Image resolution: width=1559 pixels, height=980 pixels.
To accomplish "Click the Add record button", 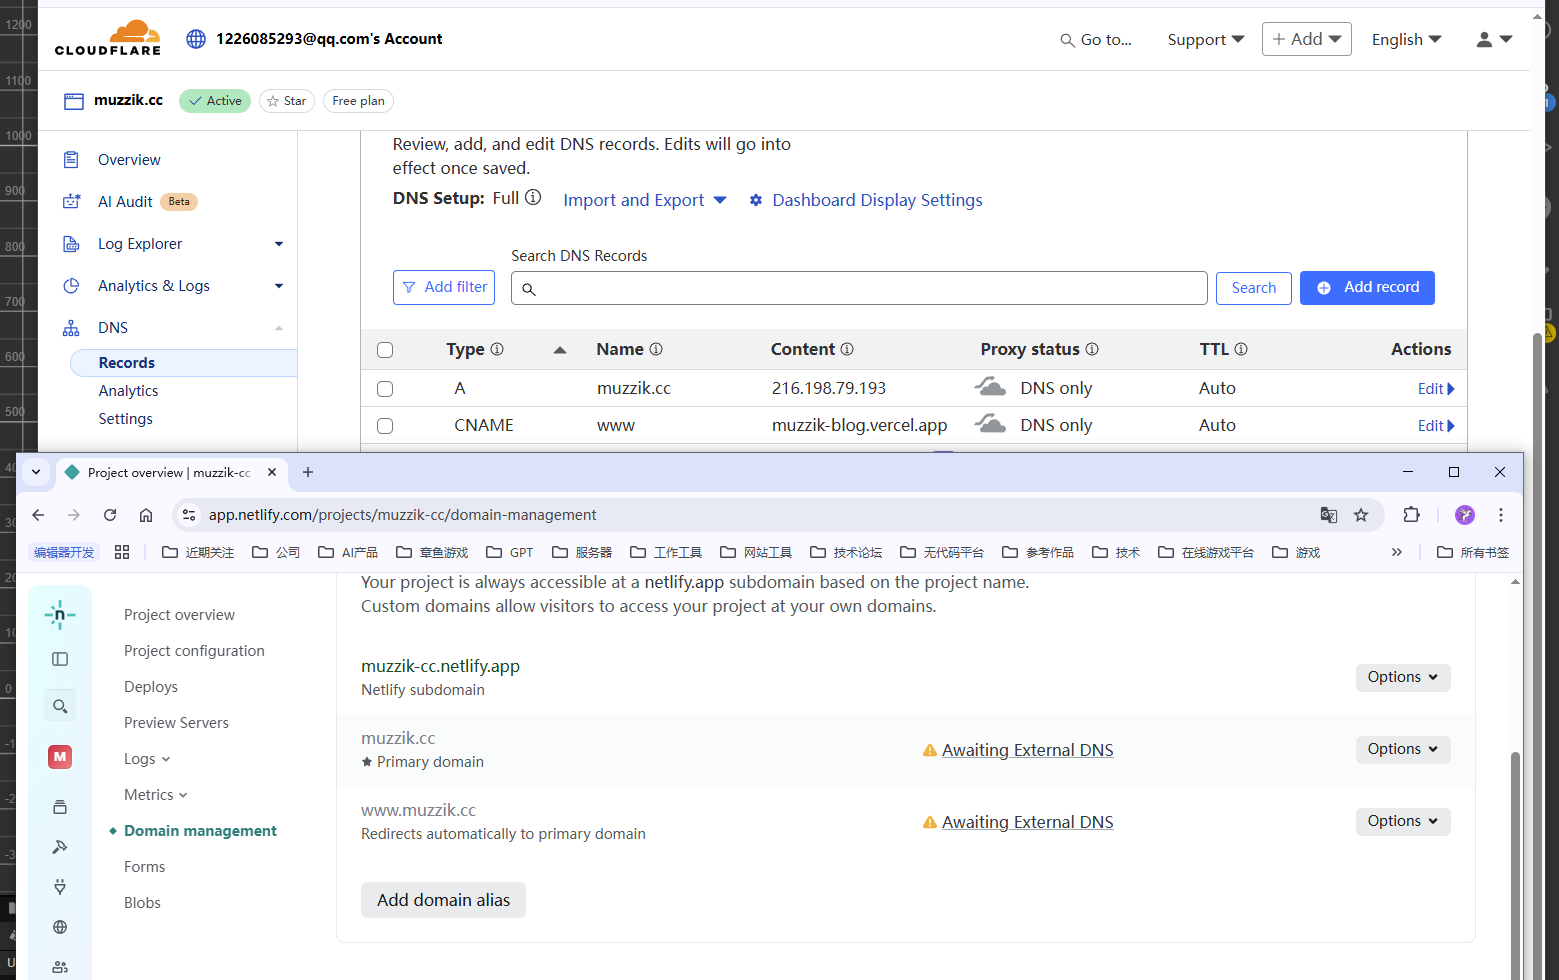I will [x=1367, y=288].
